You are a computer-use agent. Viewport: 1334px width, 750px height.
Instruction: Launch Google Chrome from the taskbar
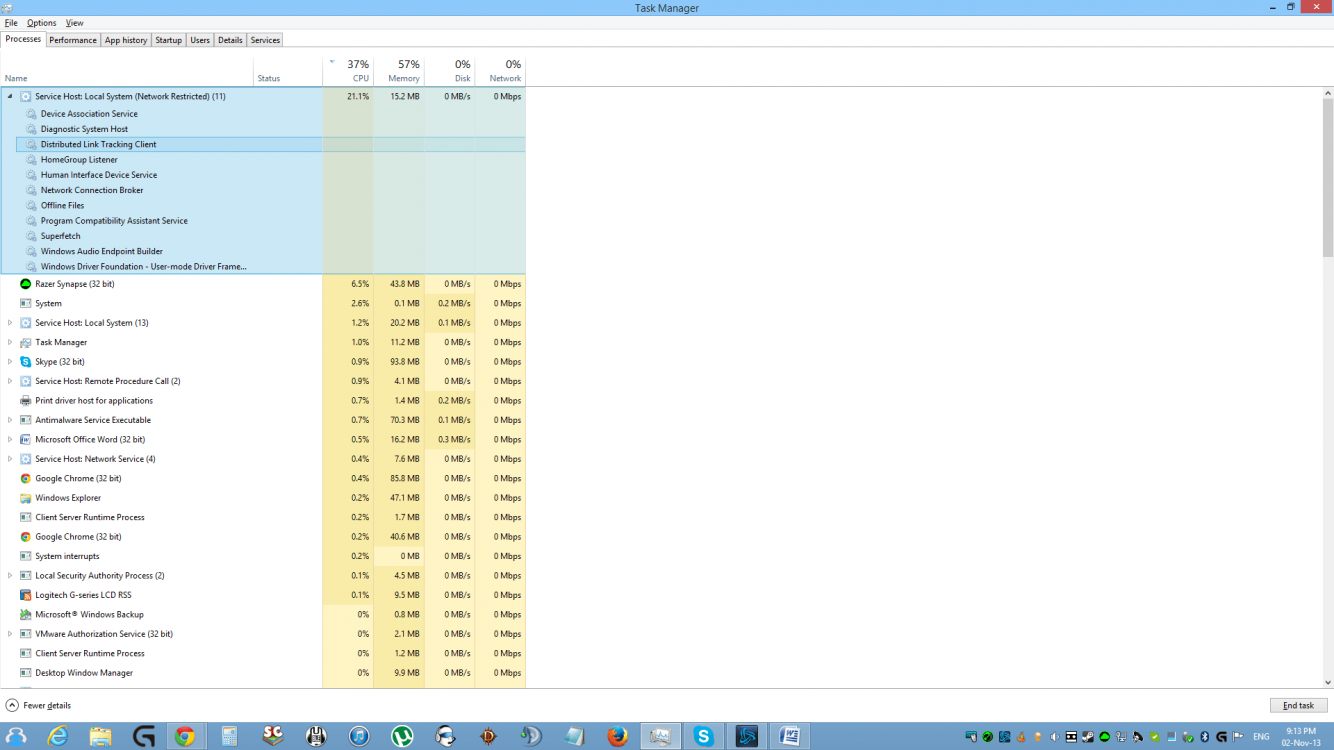186,737
